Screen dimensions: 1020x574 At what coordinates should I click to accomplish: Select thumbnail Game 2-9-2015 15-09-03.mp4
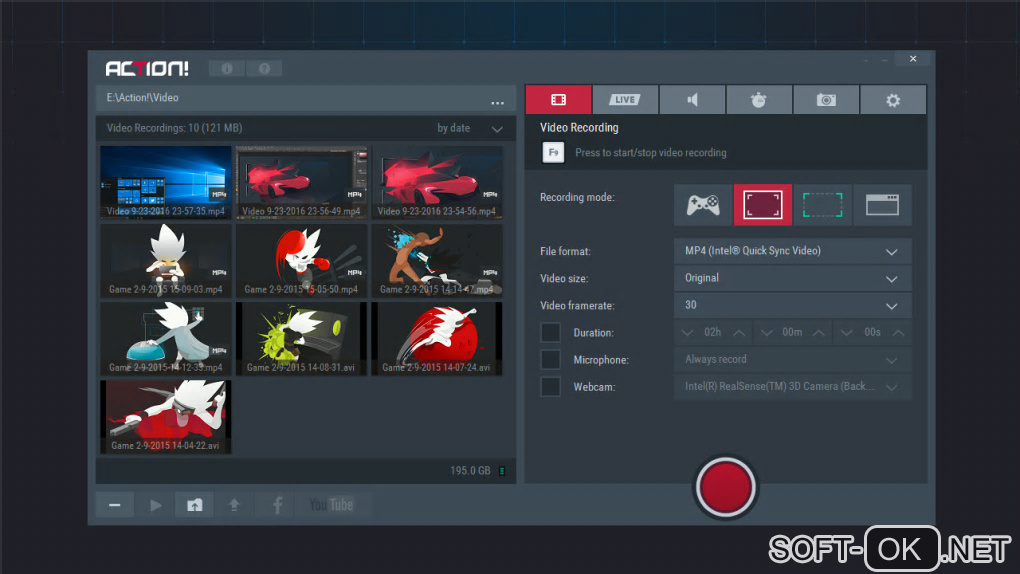click(x=166, y=260)
